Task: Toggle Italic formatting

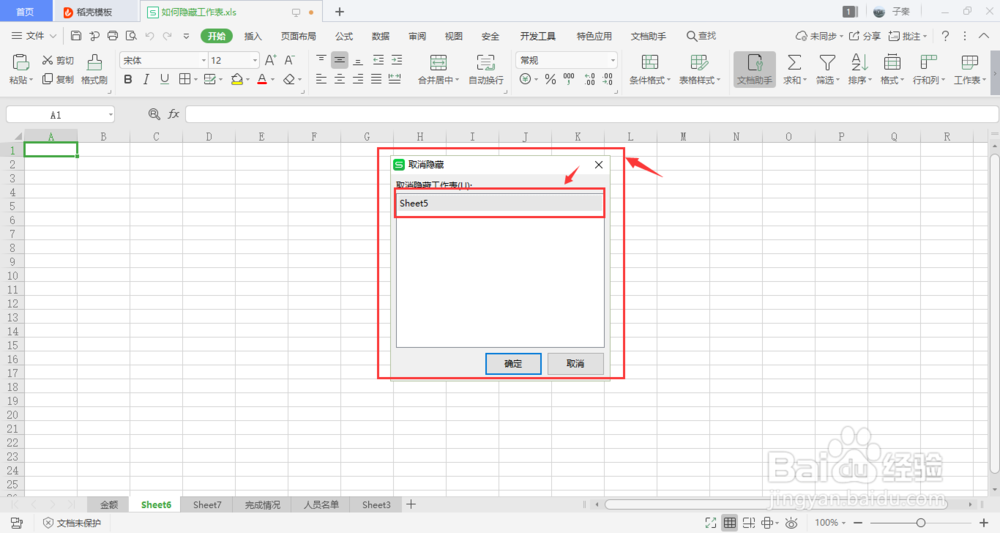Action: click(146, 79)
